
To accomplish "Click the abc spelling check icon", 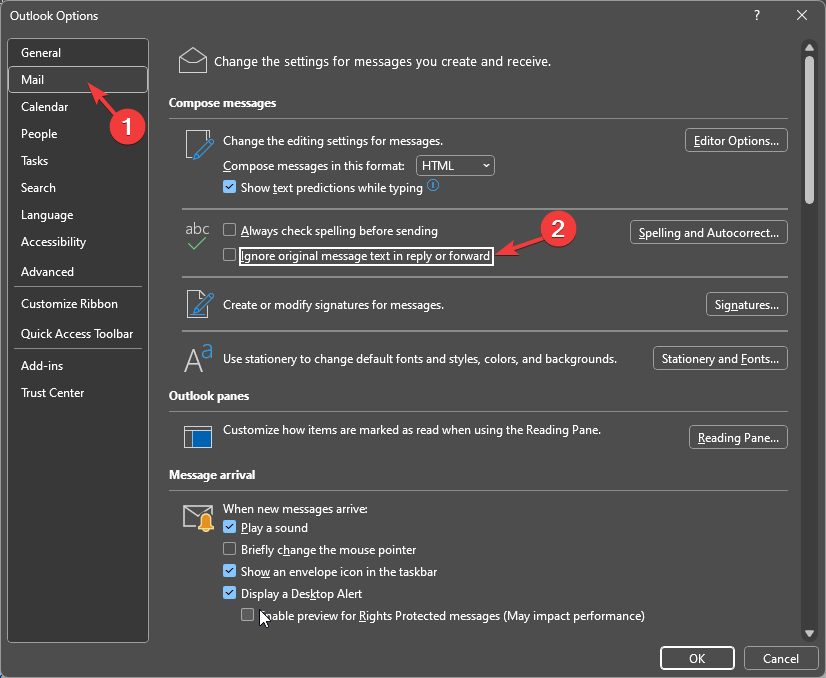I will pyautogui.click(x=198, y=236).
